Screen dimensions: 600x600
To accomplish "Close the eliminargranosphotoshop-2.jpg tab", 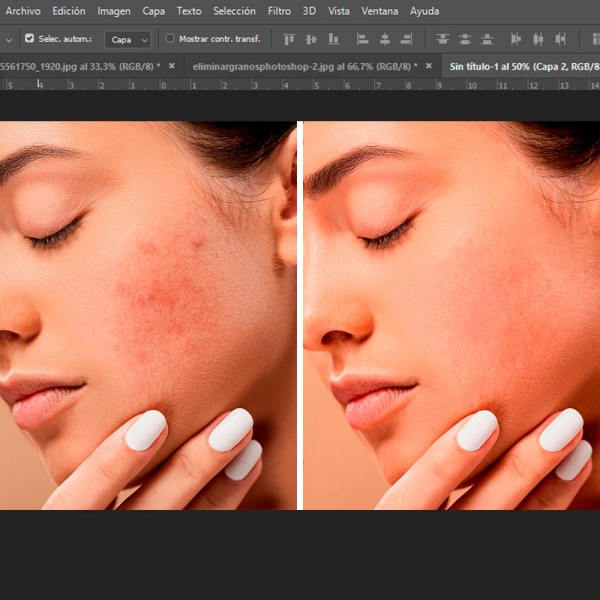I will pyautogui.click(x=429, y=66).
